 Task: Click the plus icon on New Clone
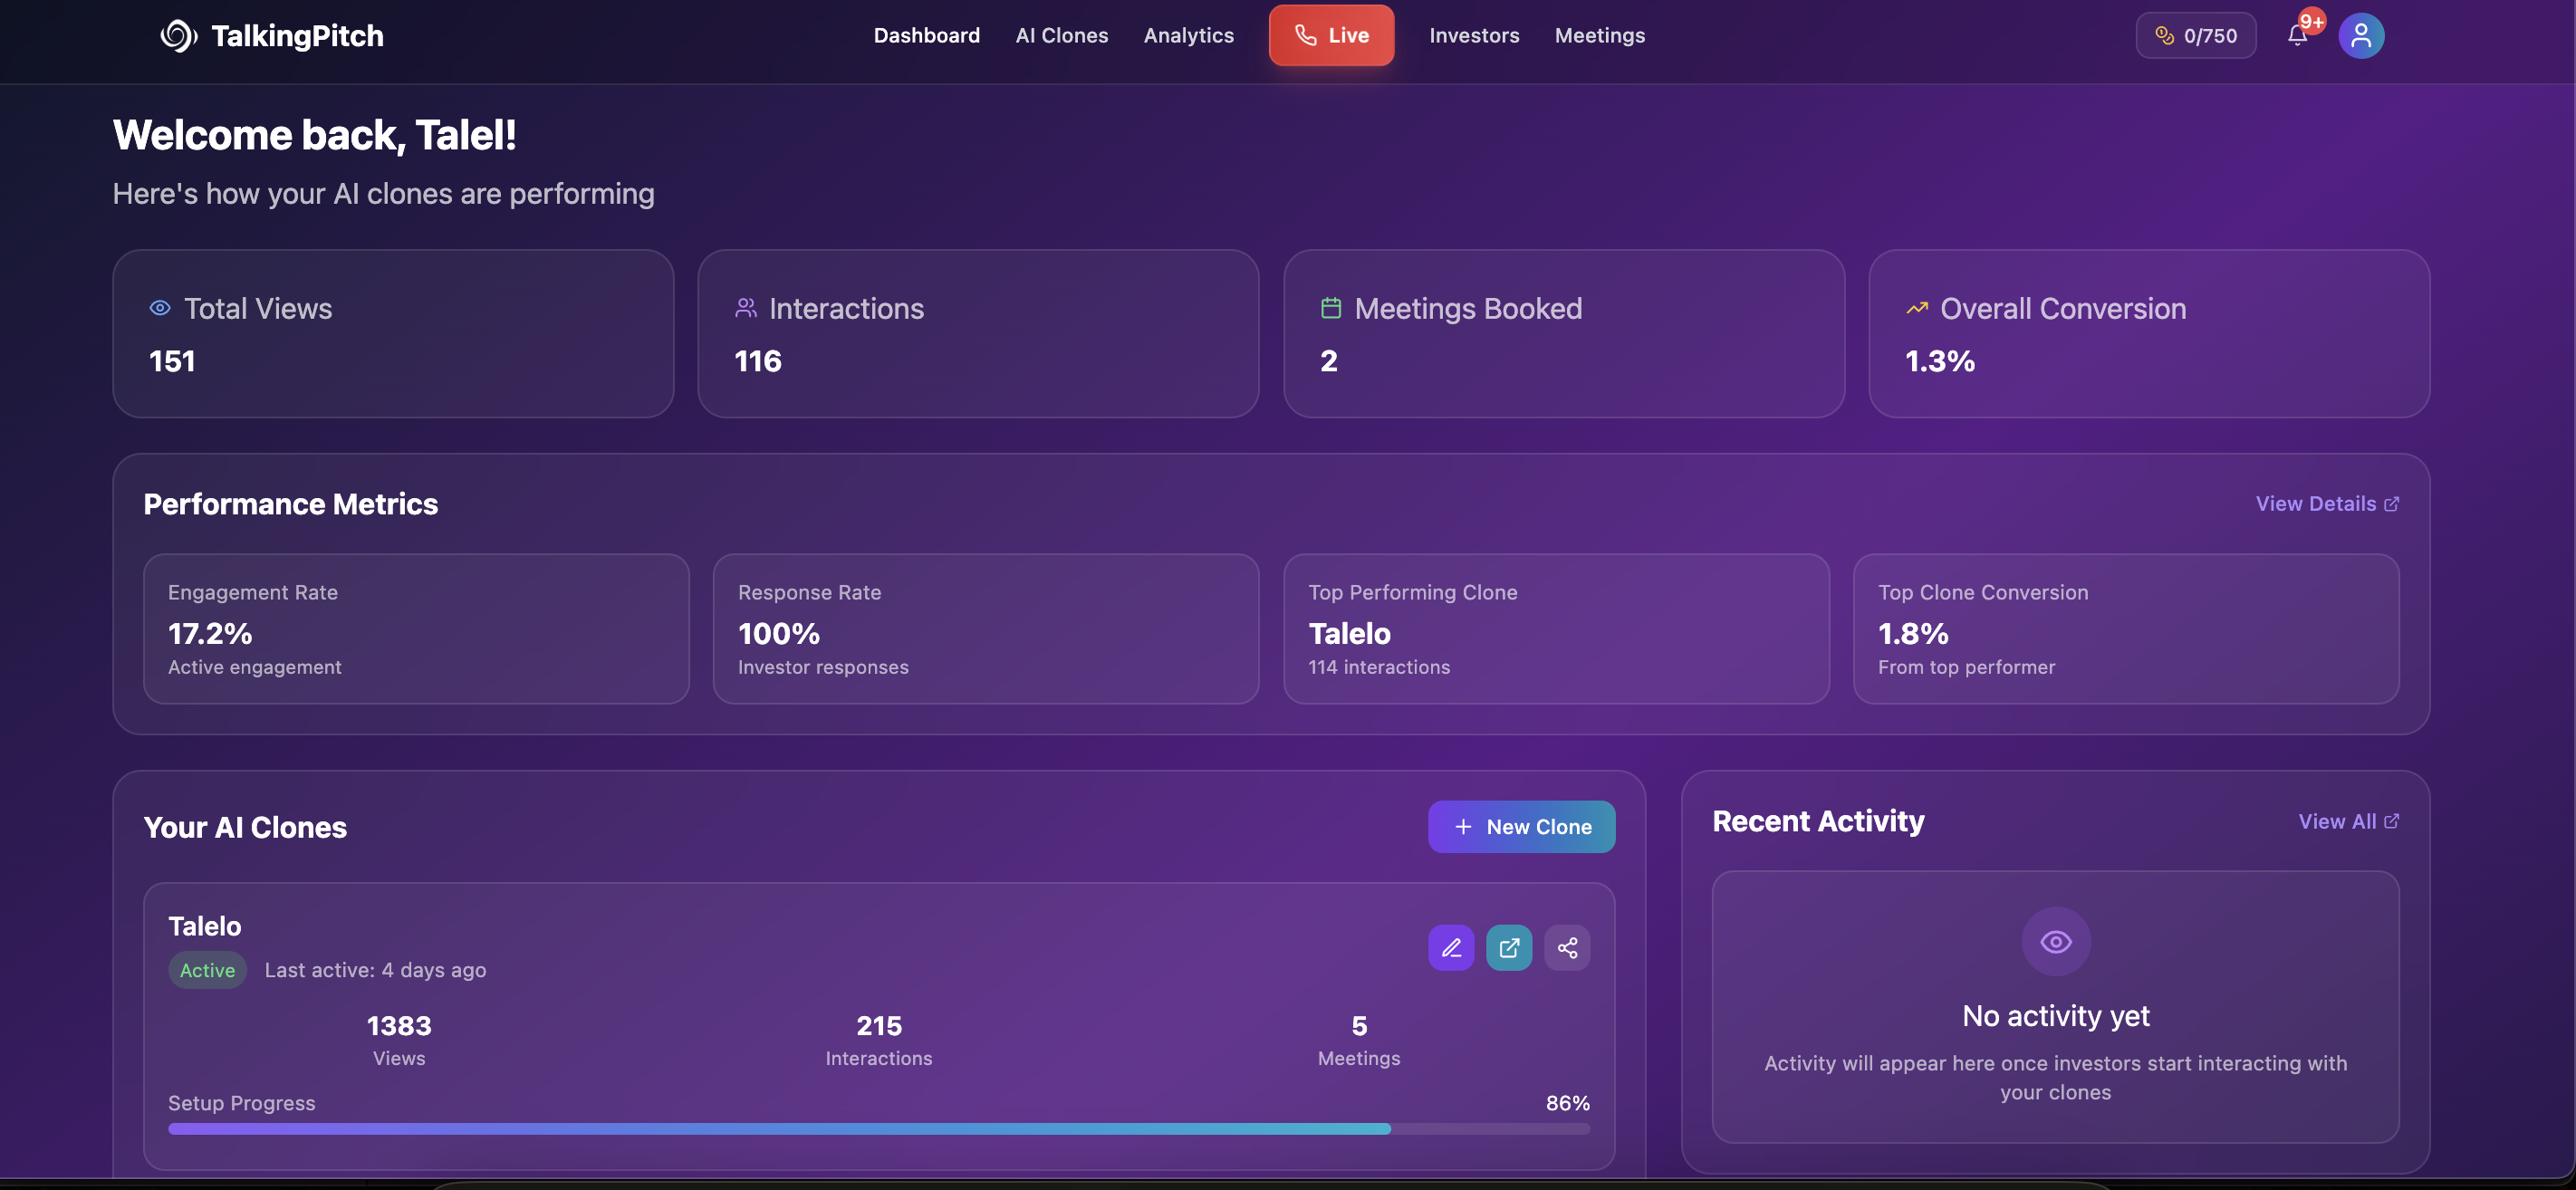(x=1463, y=827)
